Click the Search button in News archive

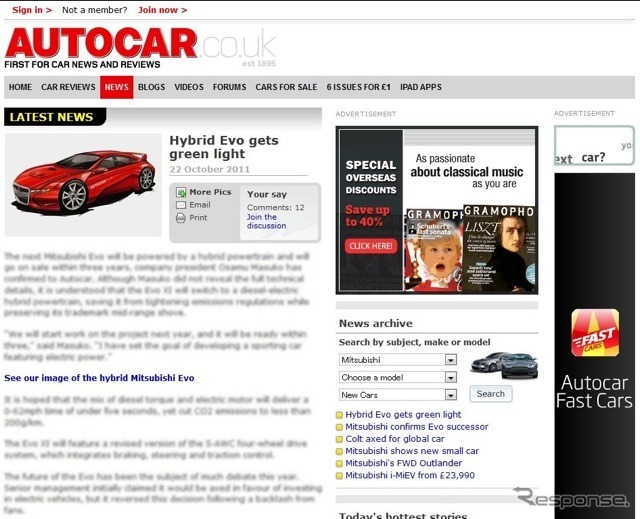point(491,394)
